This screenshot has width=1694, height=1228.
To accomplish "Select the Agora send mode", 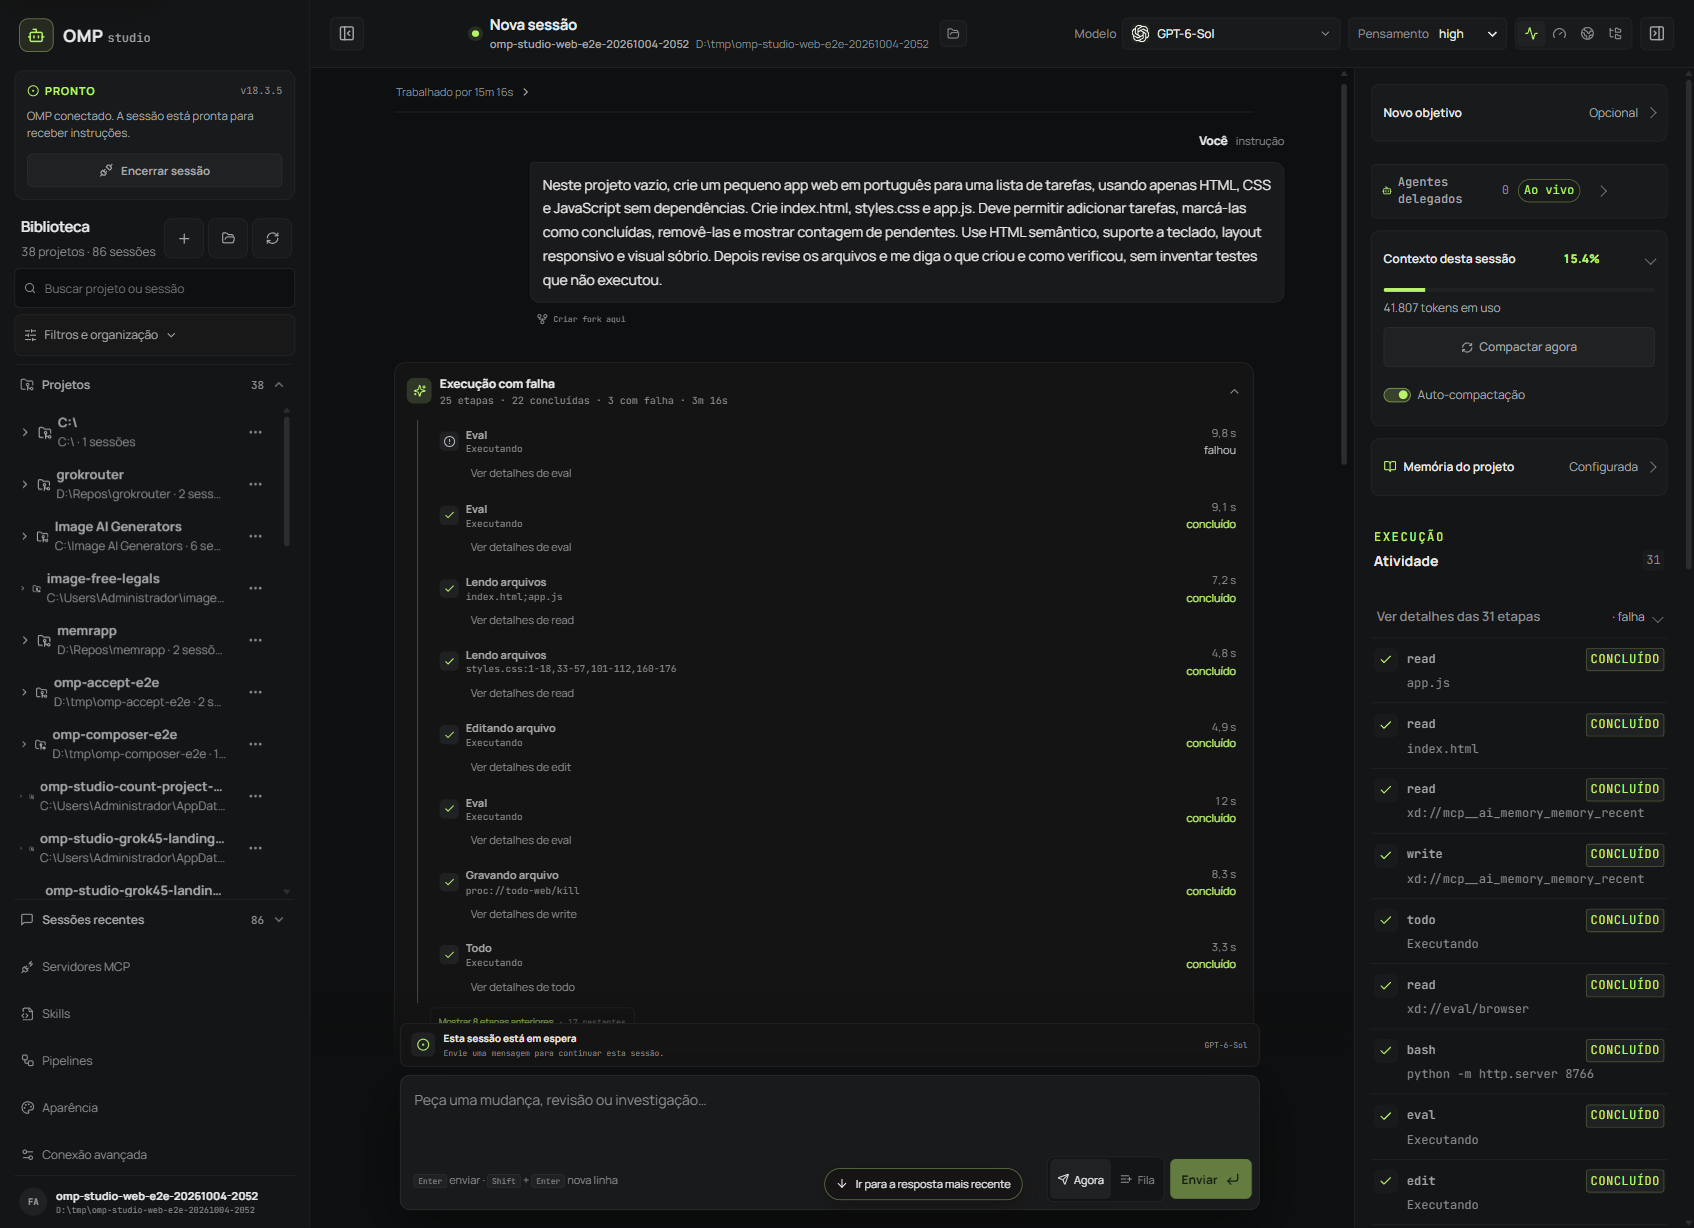I will point(1081,1180).
